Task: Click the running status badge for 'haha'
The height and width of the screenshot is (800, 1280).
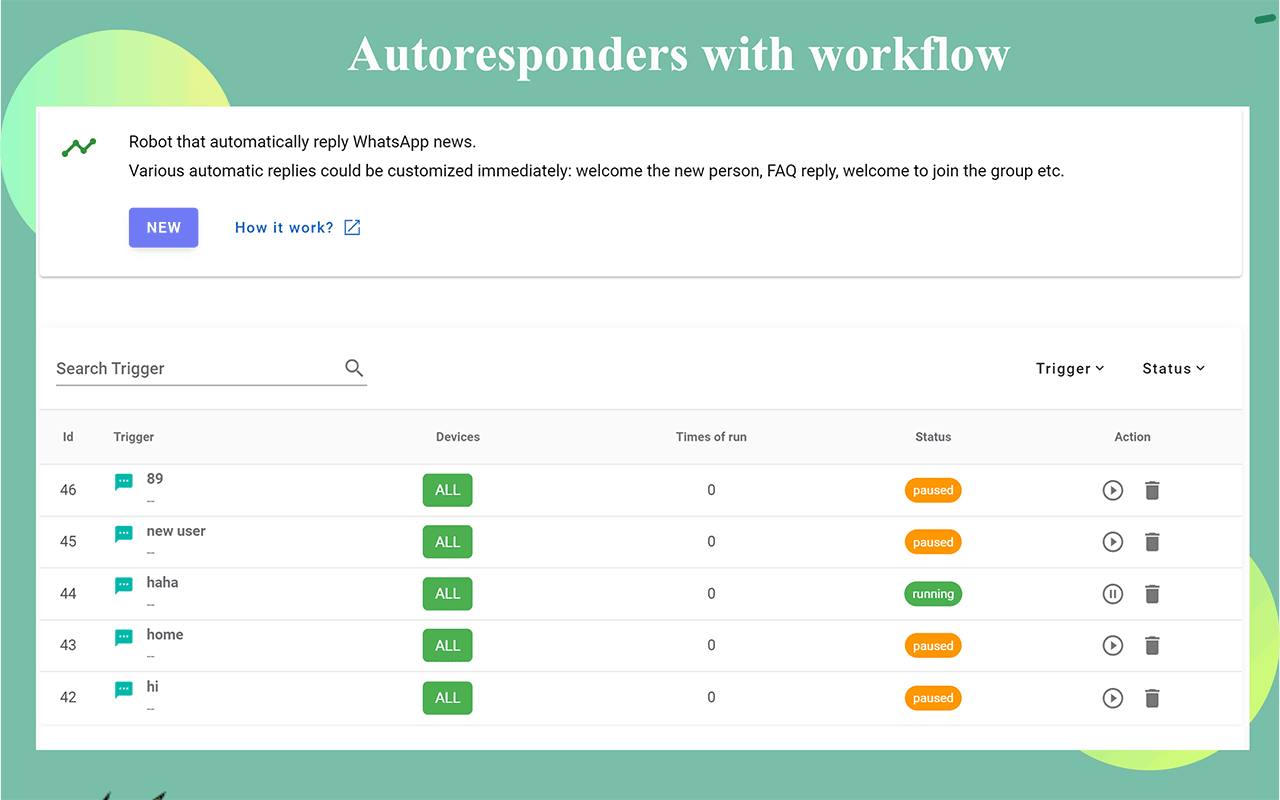Action: pos(933,594)
